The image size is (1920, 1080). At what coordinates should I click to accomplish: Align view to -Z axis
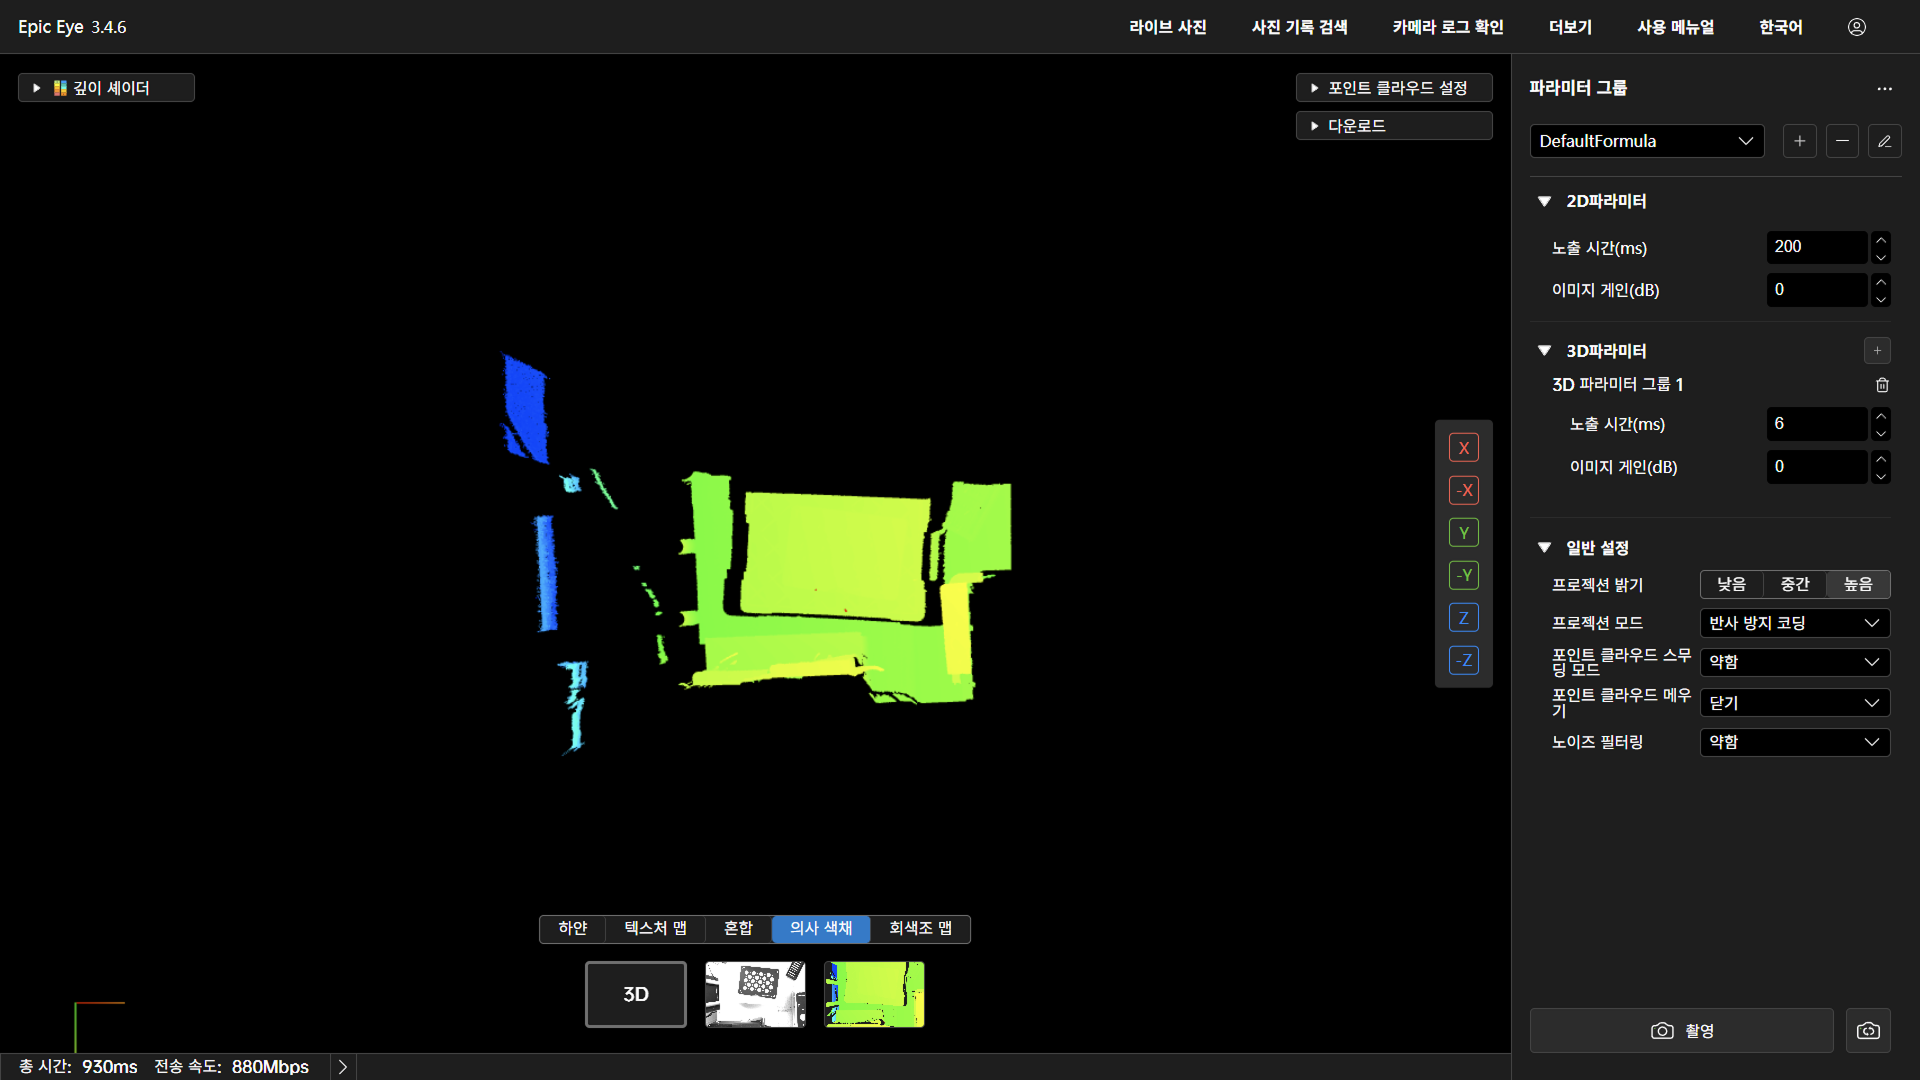click(x=1463, y=660)
